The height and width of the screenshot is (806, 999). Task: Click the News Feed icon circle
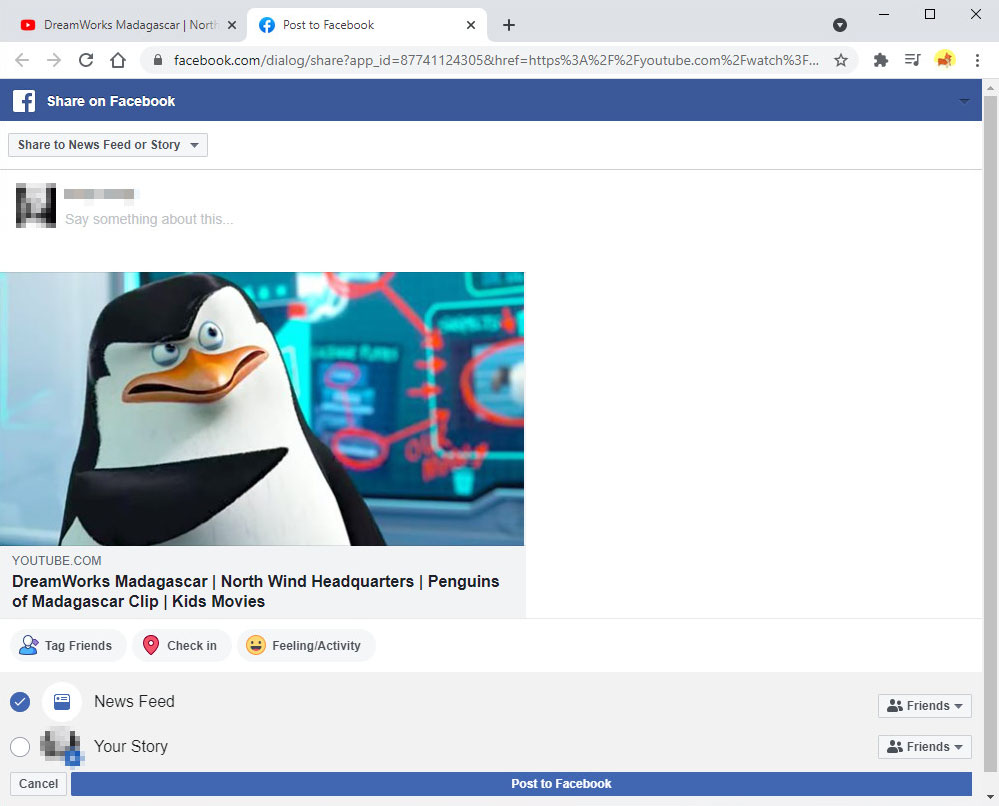coord(62,702)
